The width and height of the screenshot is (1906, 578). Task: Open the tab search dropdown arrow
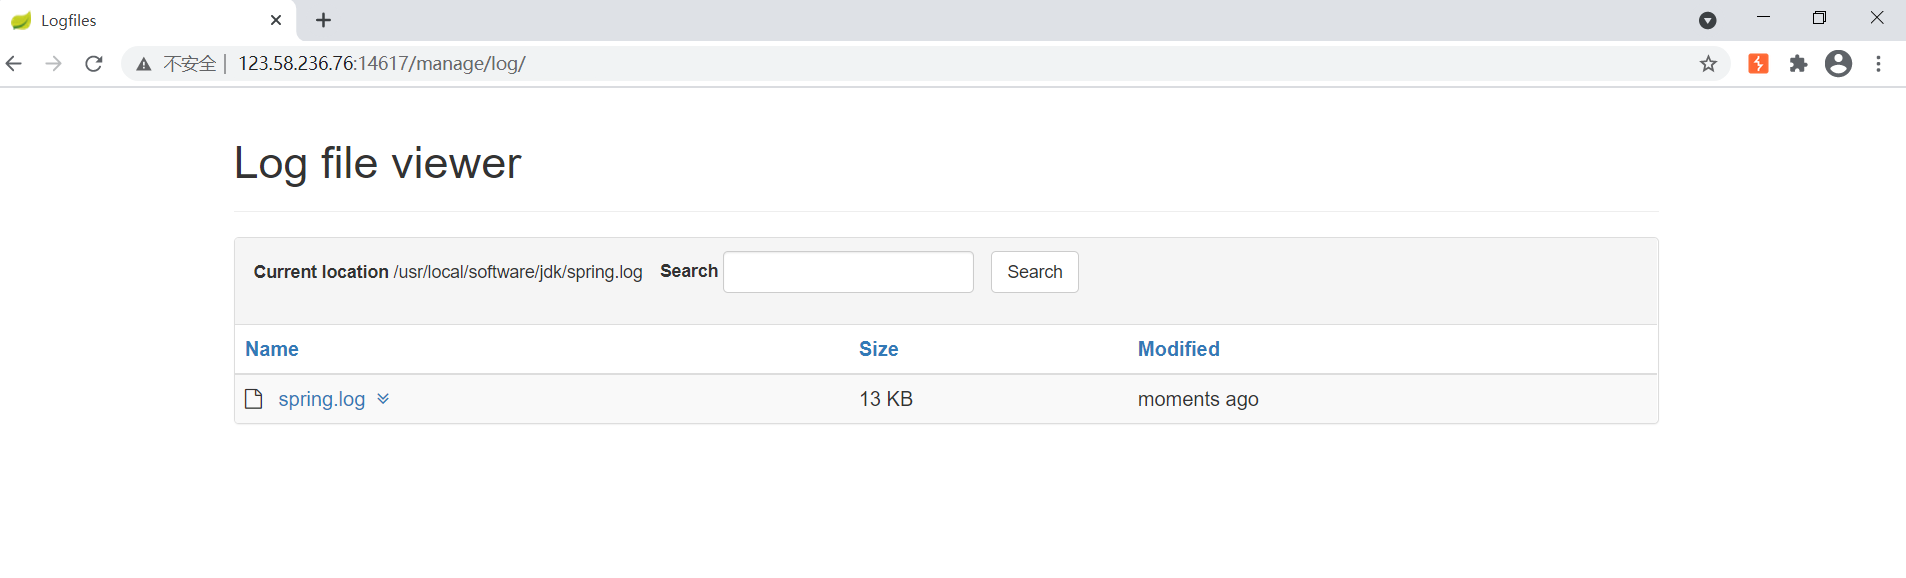point(1708,20)
